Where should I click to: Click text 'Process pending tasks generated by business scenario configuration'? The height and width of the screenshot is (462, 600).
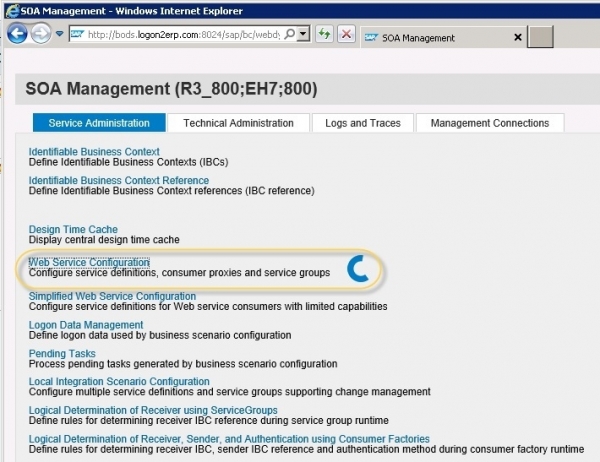click(x=183, y=364)
